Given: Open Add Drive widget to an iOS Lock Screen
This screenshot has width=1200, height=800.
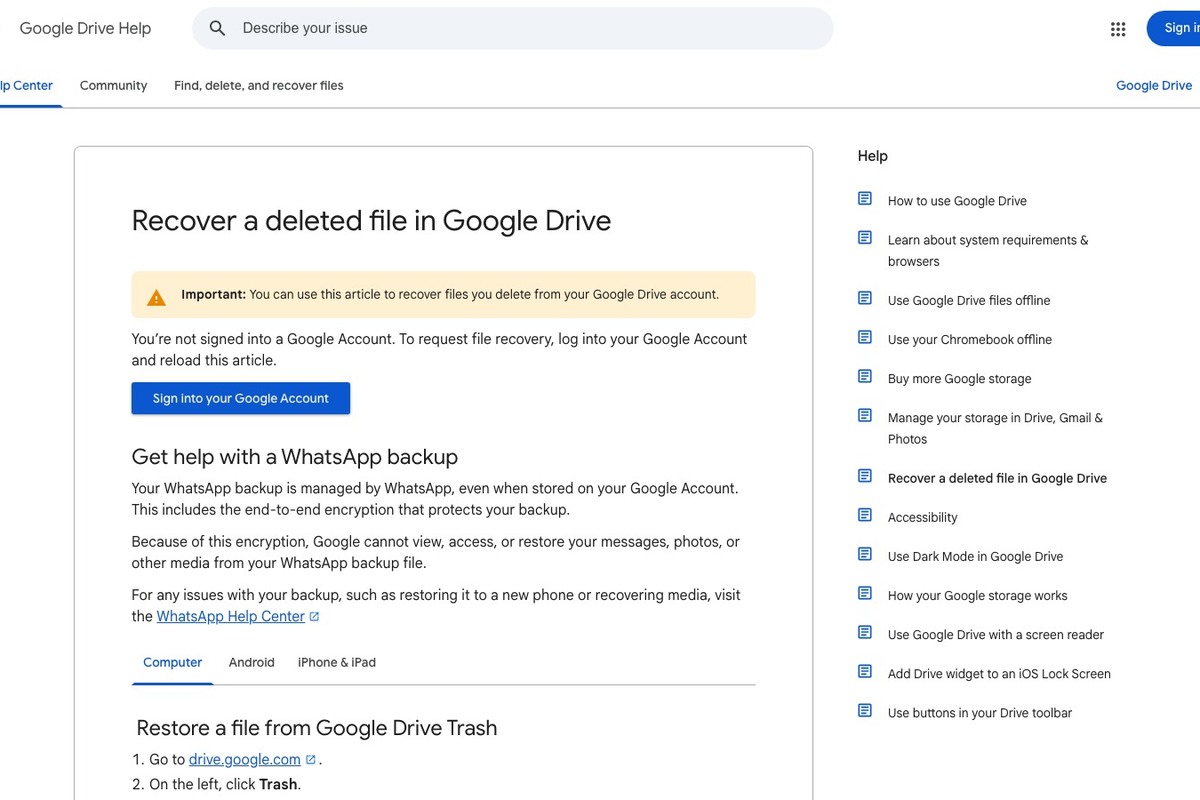Looking at the screenshot, I should (999, 673).
